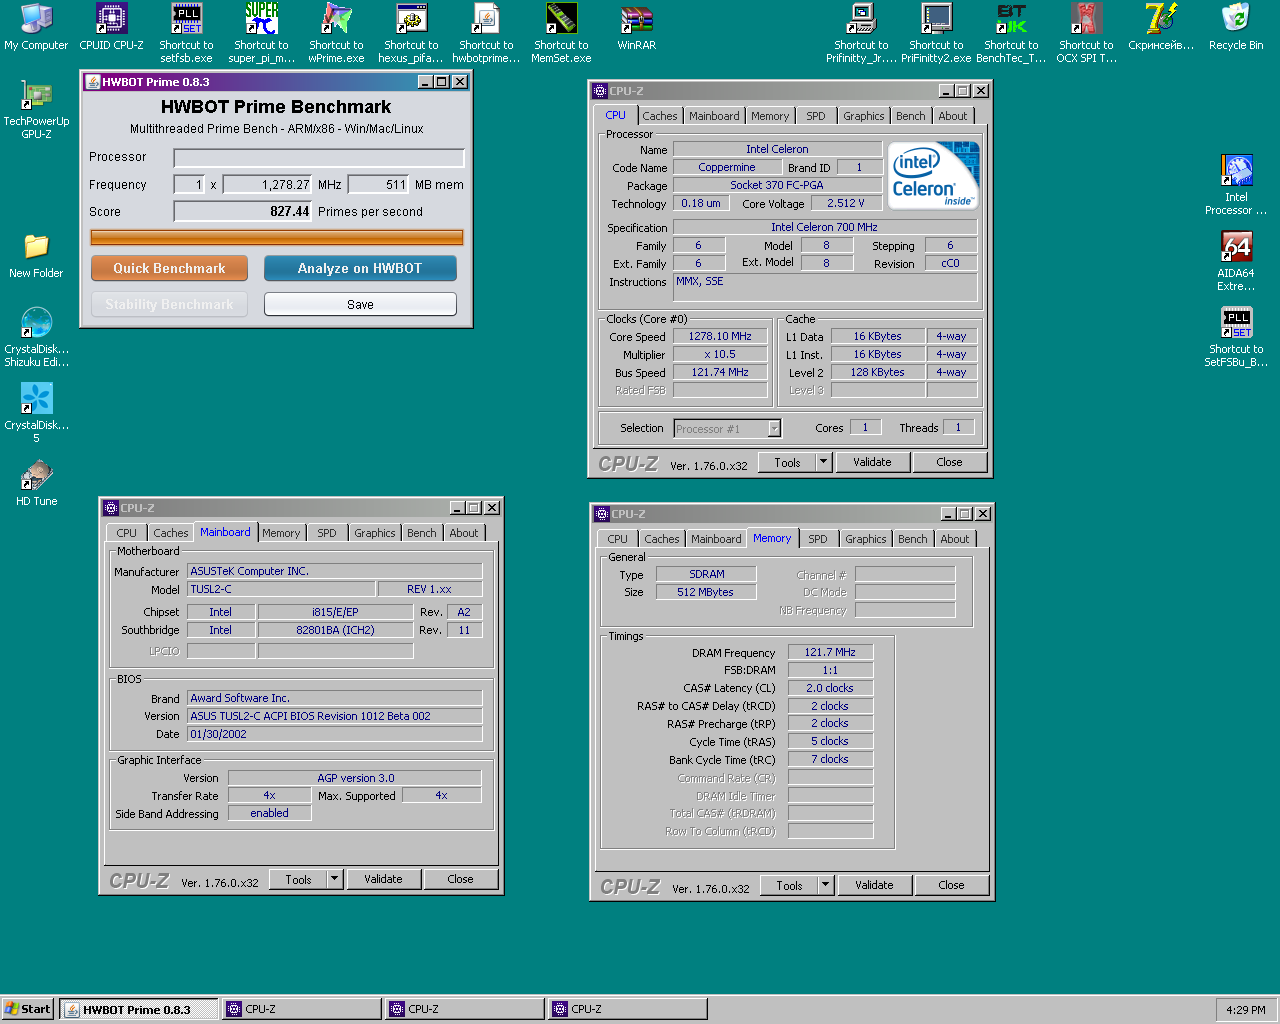This screenshot has width=1280, height=1024.
Task: Switch to CPU tab in Memory CPU-Z window
Action: tap(618, 539)
